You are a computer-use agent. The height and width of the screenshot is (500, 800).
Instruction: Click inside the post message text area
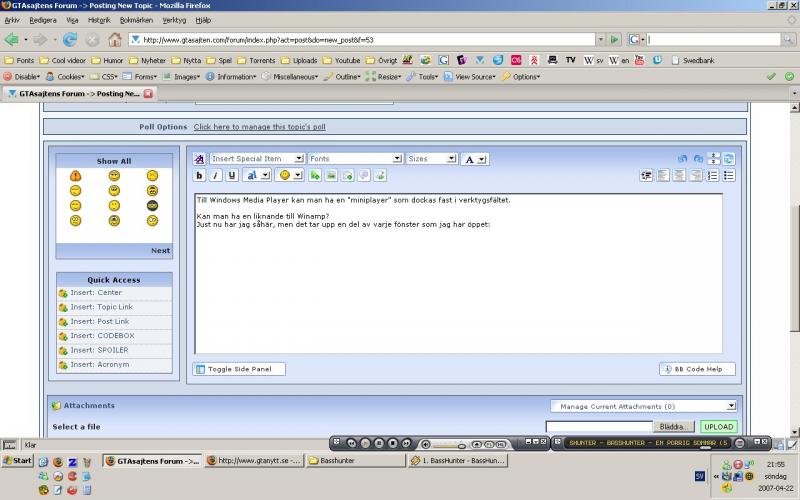point(458,273)
